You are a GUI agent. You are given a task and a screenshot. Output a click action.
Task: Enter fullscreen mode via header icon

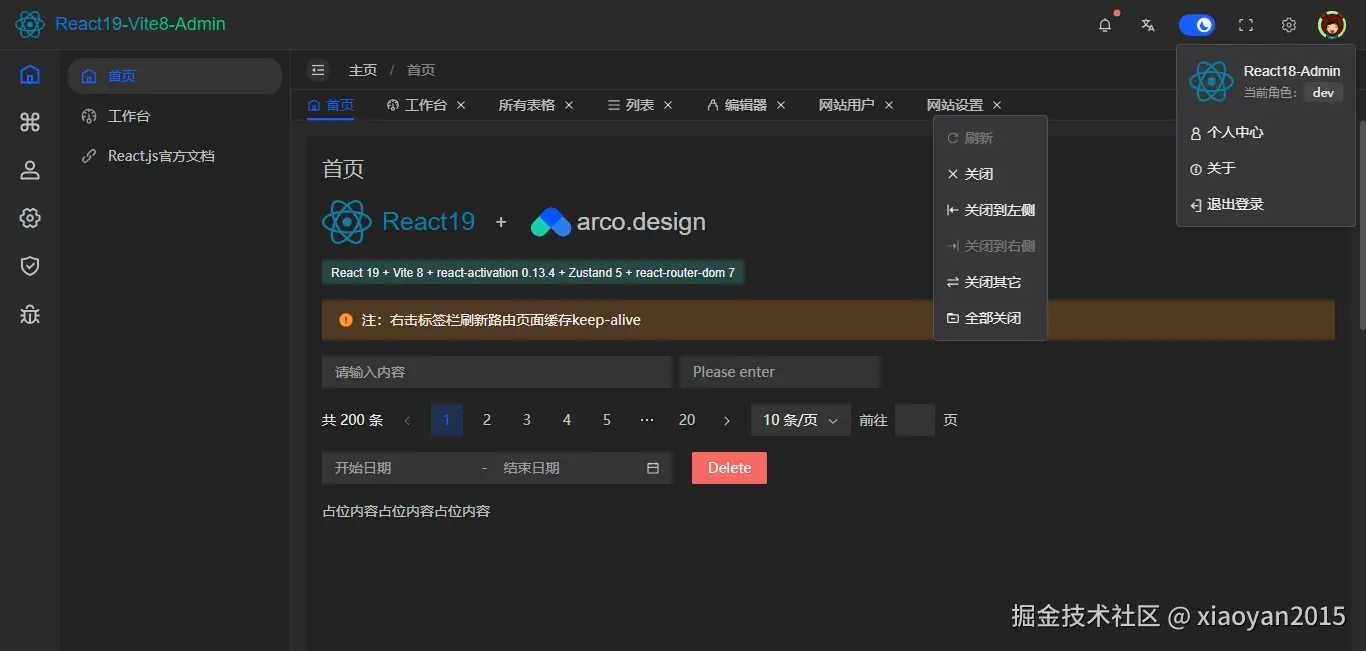pos(1246,25)
